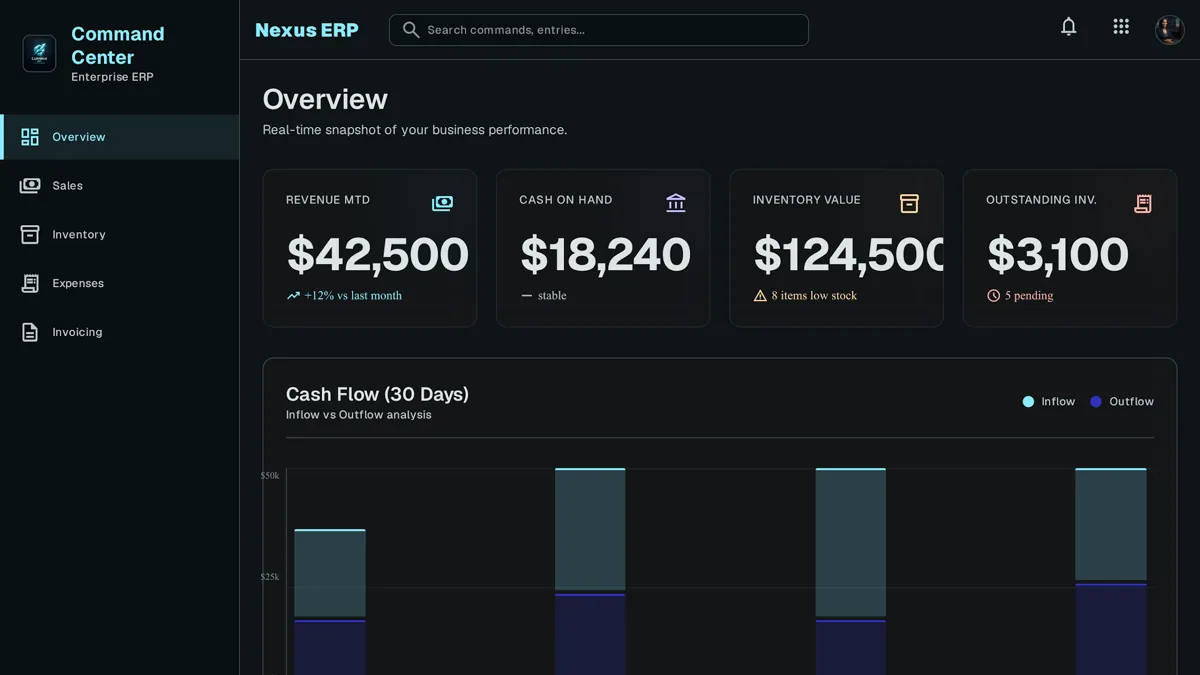Click the Enterprise ERP subtitle
Viewport: 1200px width, 675px height.
click(x=112, y=77)
